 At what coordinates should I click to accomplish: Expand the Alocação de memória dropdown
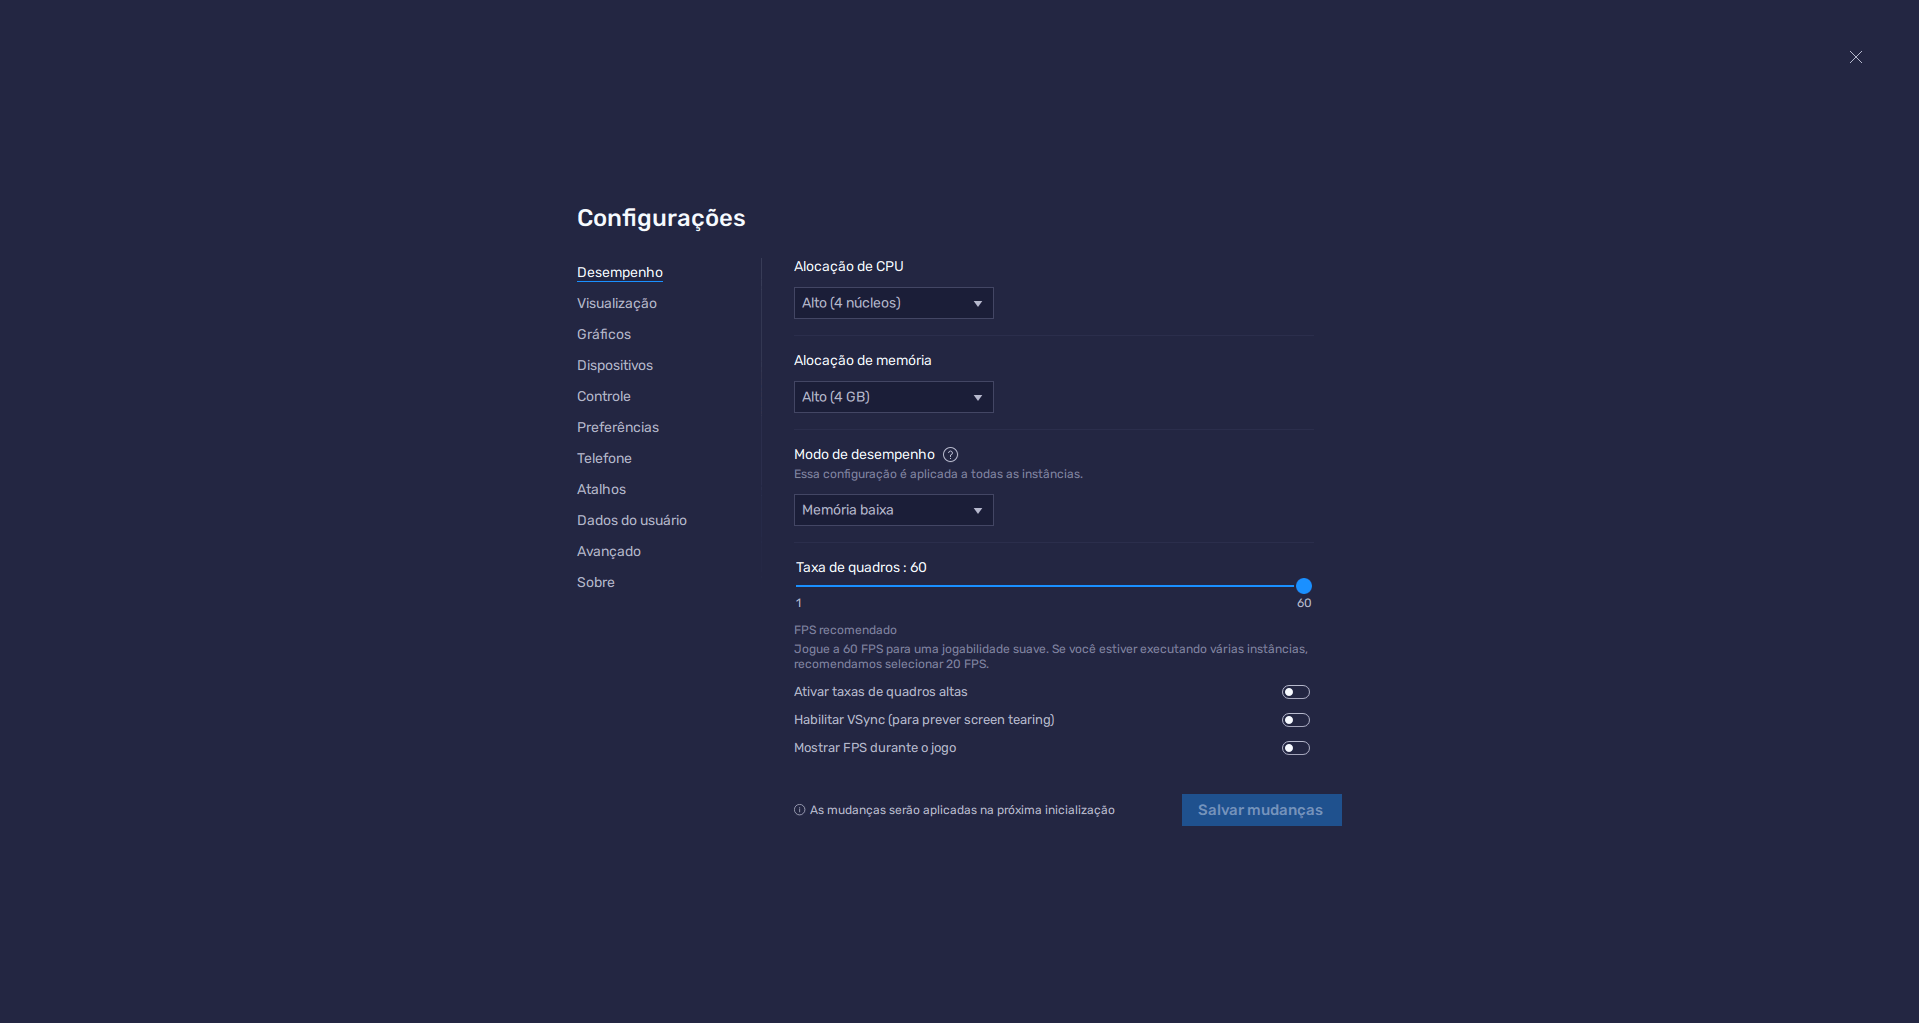(x=893, y=397)
